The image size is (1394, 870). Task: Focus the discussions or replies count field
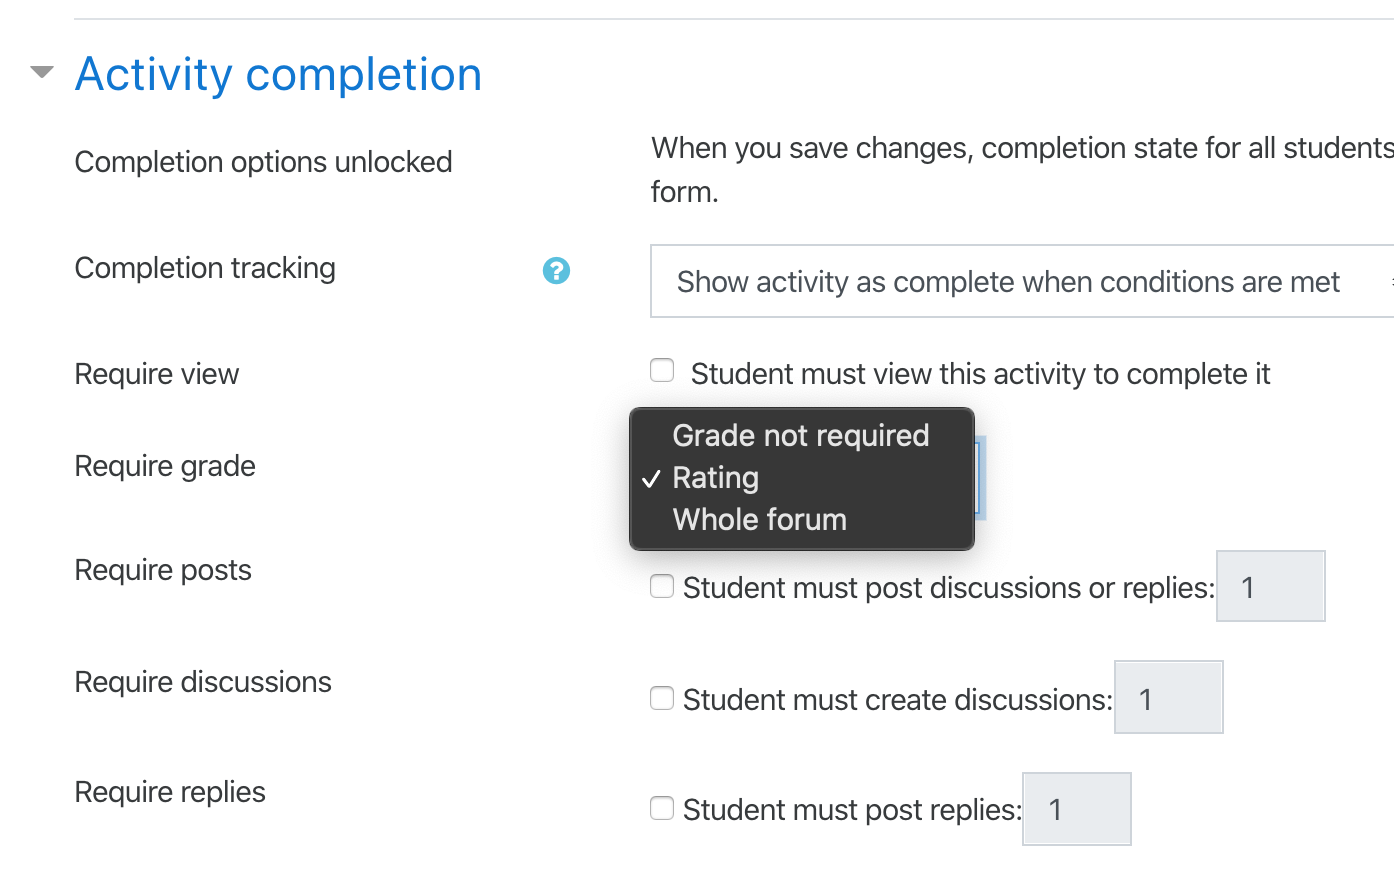[x=1271, y=586]
